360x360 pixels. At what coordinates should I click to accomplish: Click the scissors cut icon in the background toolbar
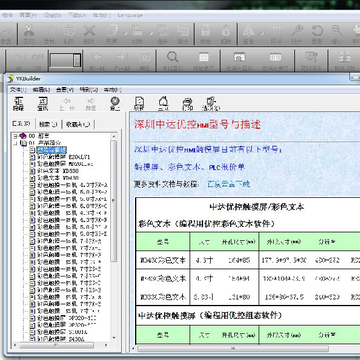[x=29, y=31]
